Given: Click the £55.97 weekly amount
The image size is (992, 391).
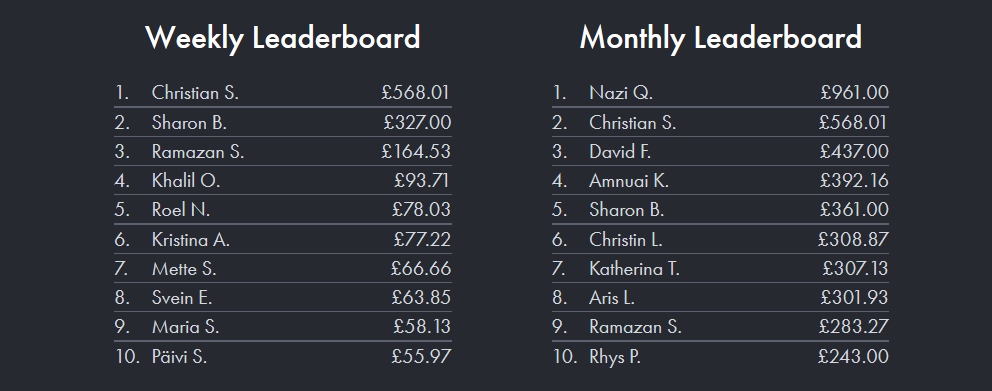Looking at the screenshot, I should [421, 356].
